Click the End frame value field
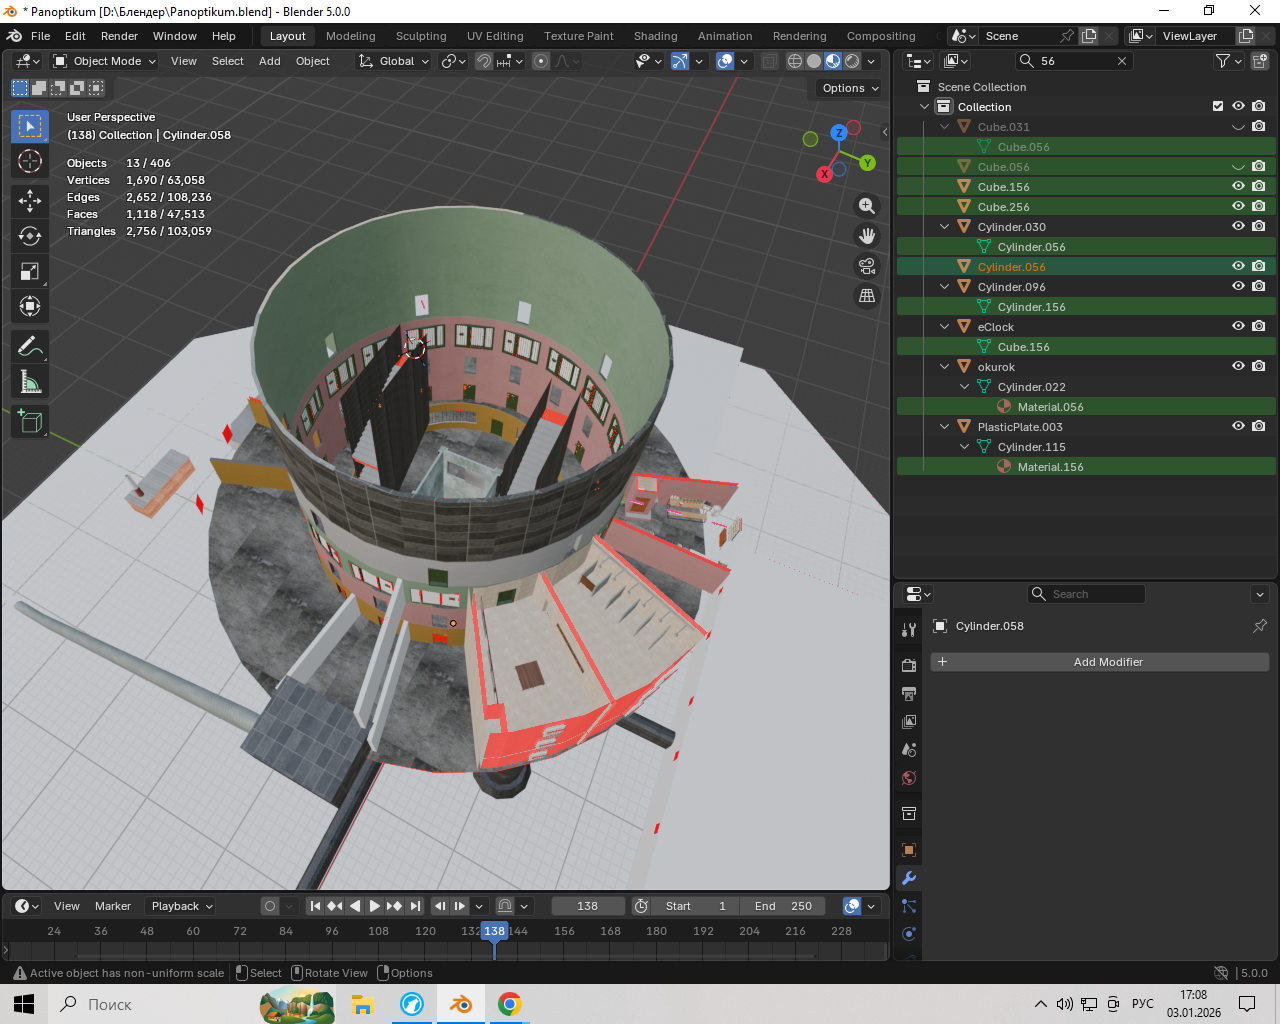The width and height of the screenshot is (1280, 1024). click(x=783, y=906)
